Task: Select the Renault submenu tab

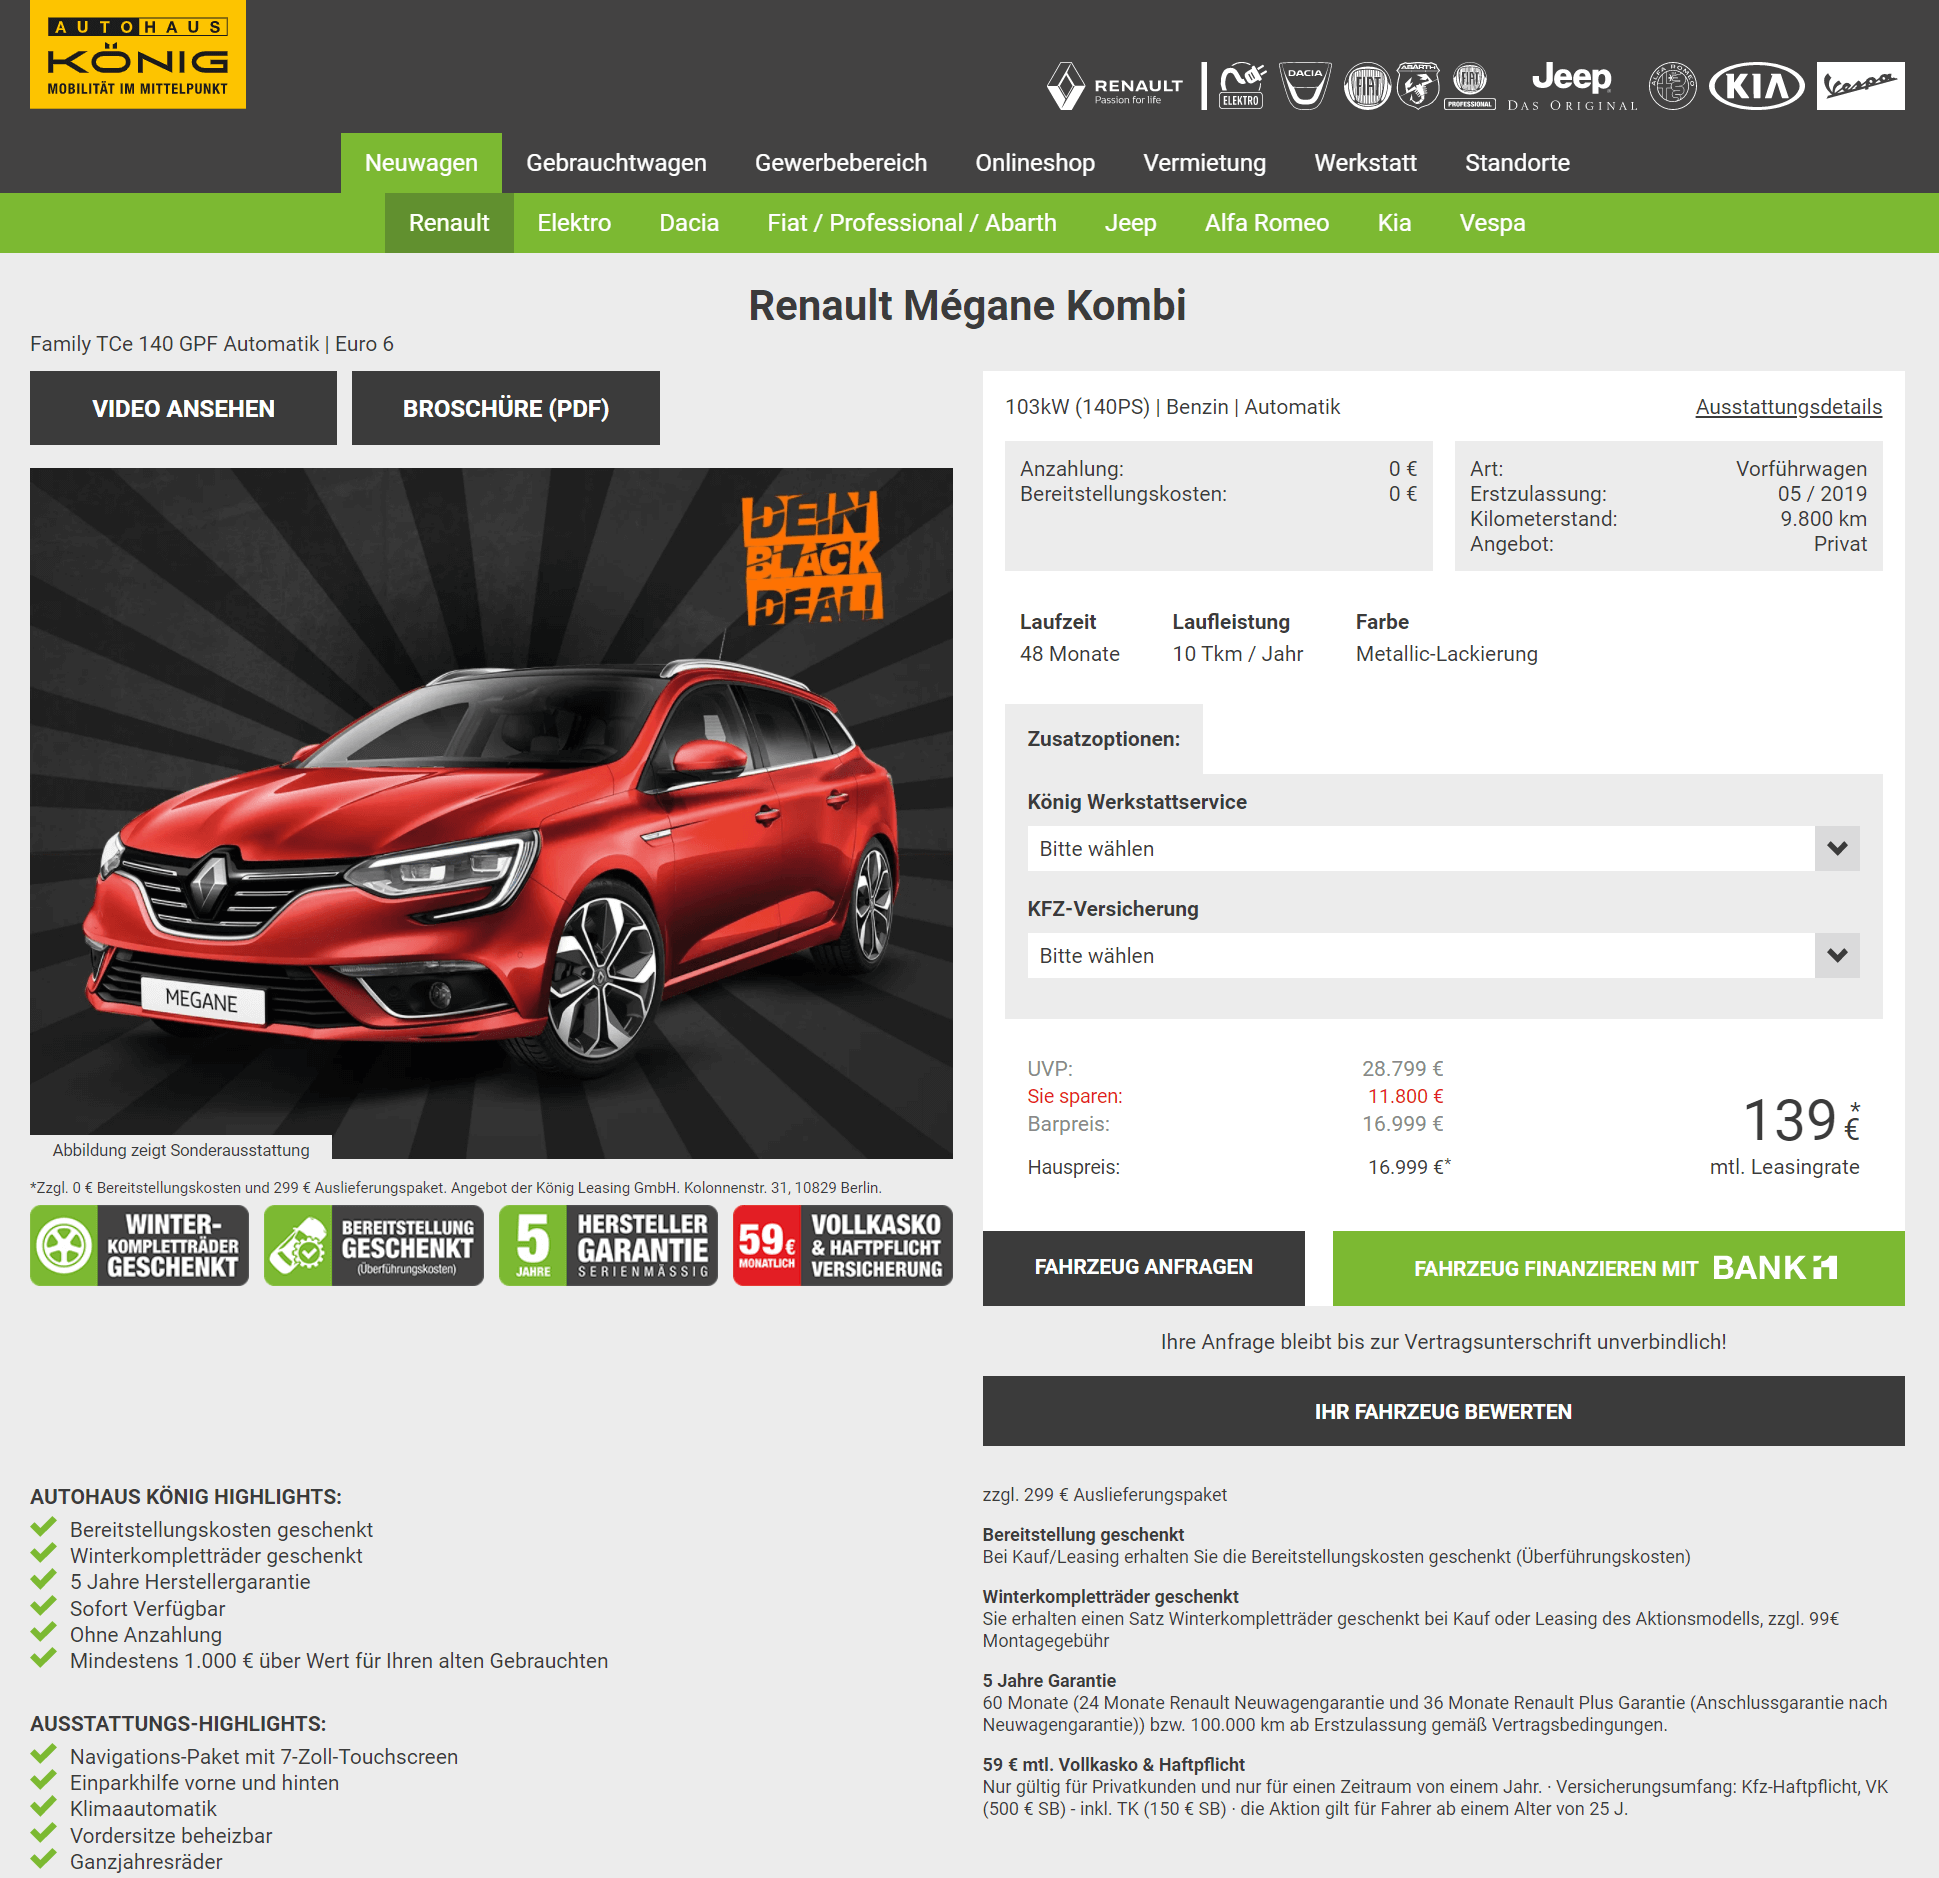Action: (x=449, y=223)
